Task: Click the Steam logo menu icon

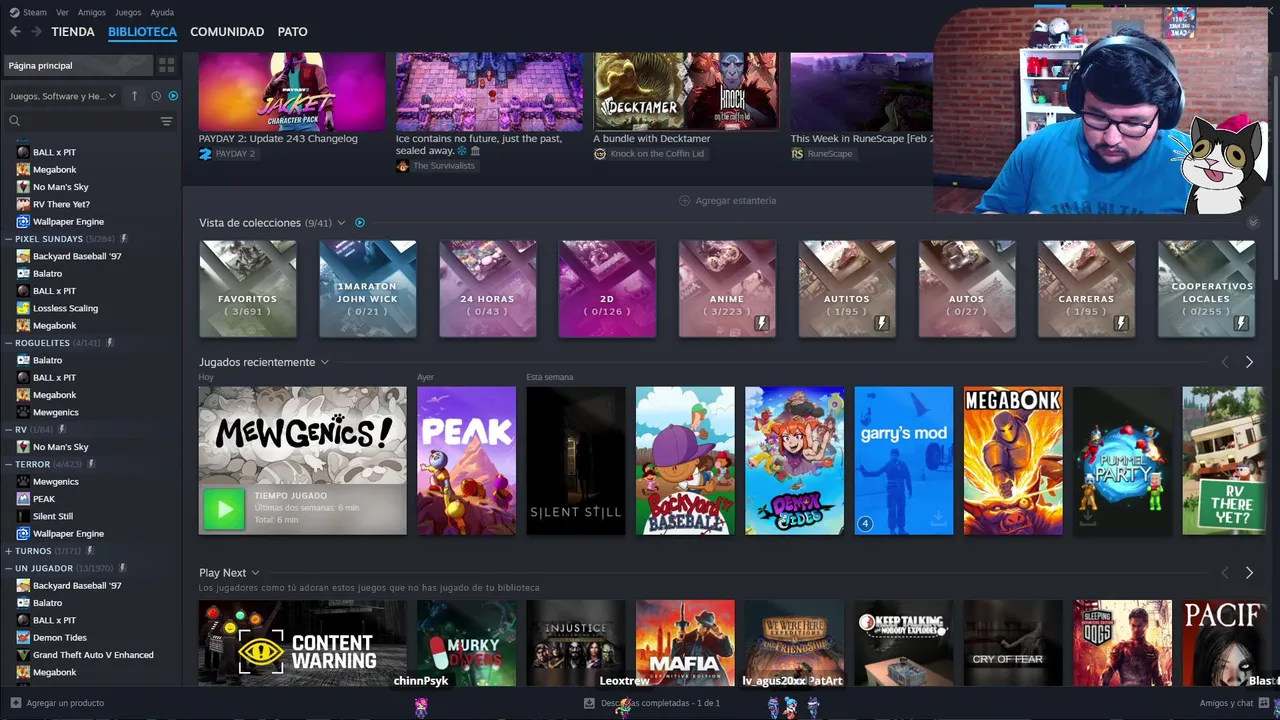Action: pos(14,12)
